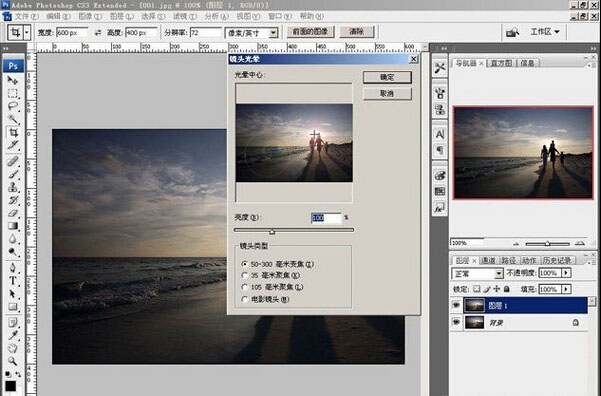Select the Brush tool
The image size is (601, 396).
(13, 174)
